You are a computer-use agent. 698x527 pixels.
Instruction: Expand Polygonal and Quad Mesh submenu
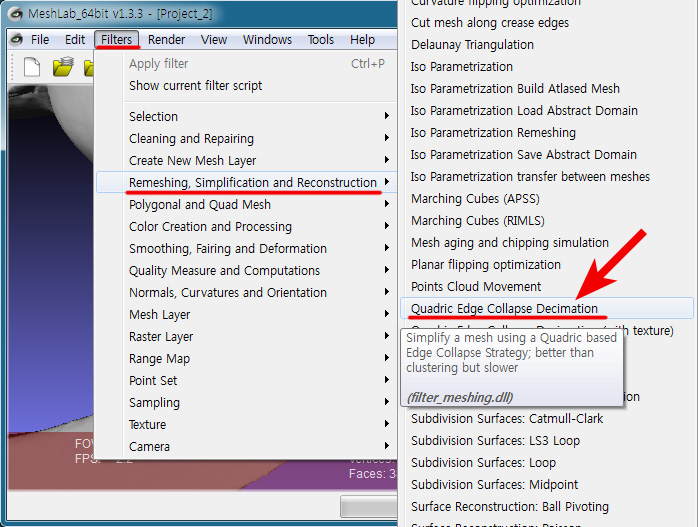(246, 205)
